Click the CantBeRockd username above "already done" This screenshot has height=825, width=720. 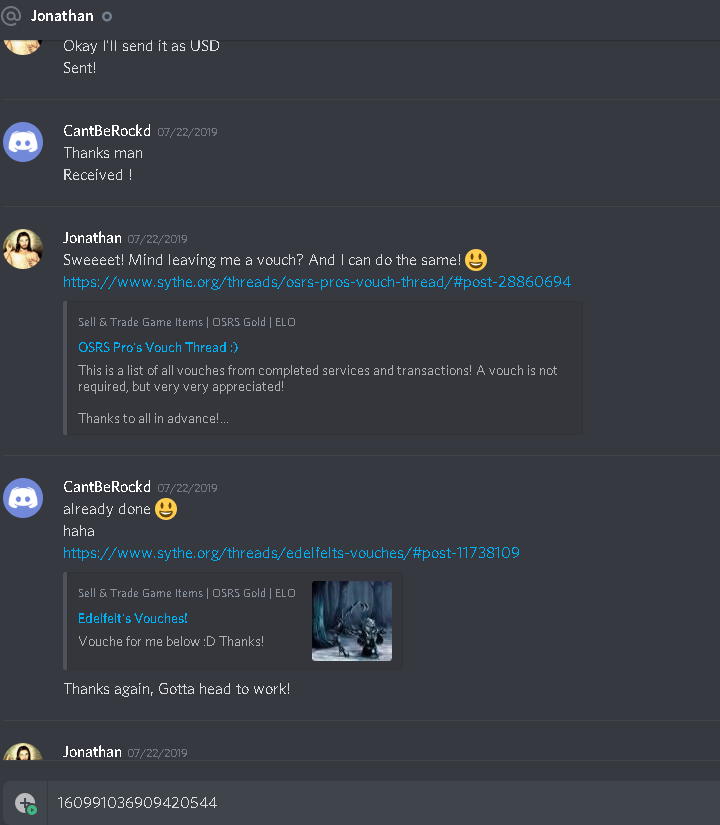[107, 487]
